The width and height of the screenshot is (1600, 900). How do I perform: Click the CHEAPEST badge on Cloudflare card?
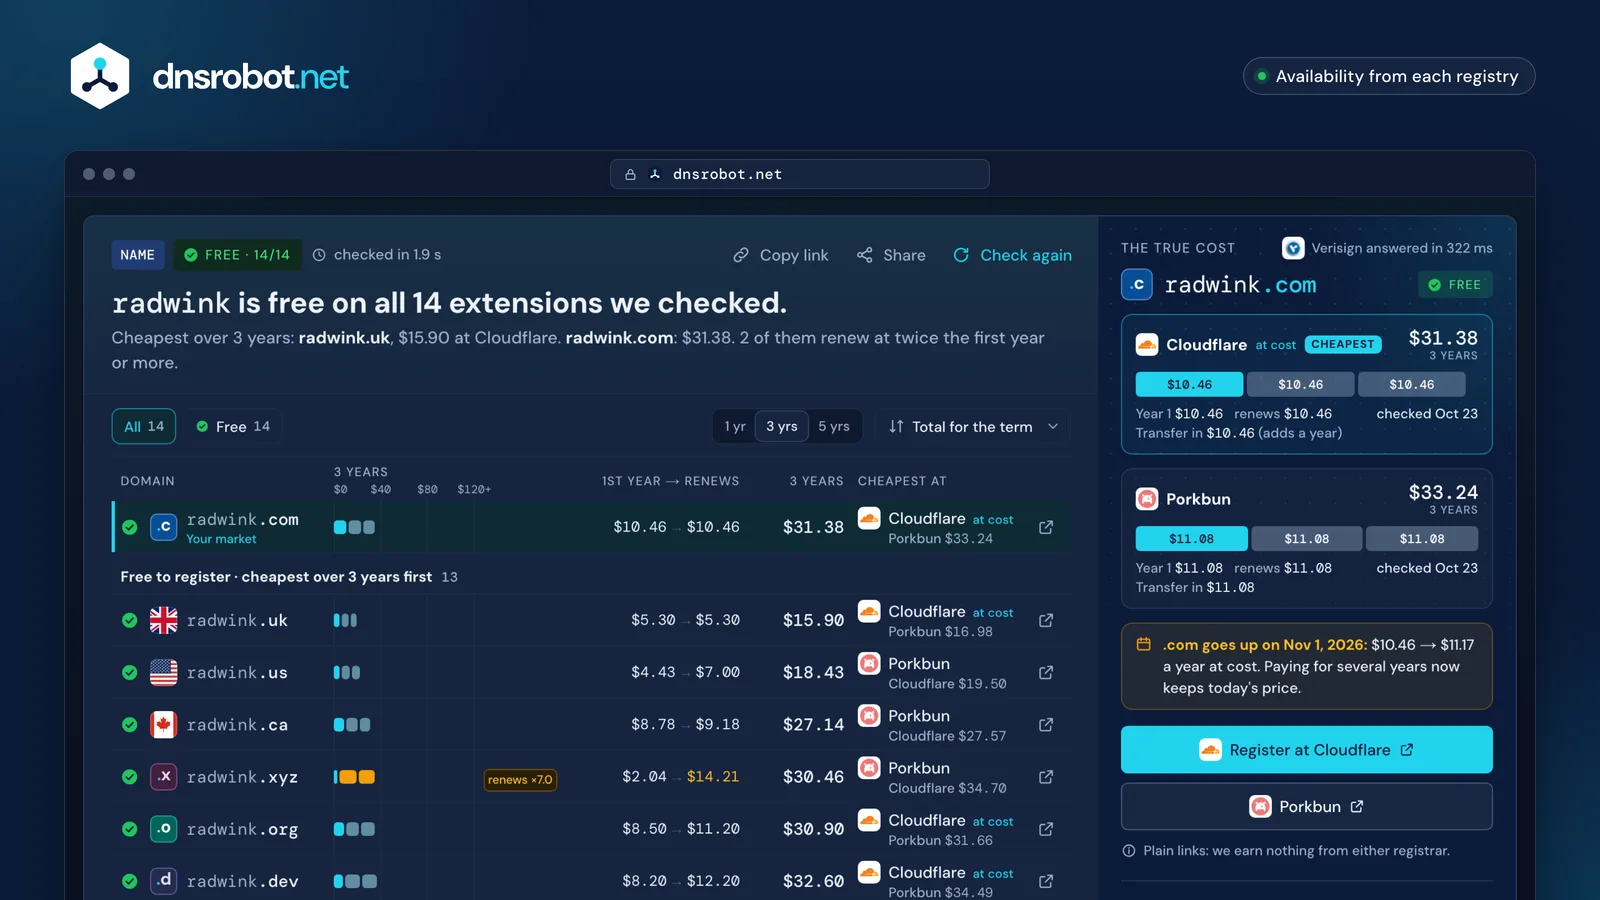(1343, 345)
